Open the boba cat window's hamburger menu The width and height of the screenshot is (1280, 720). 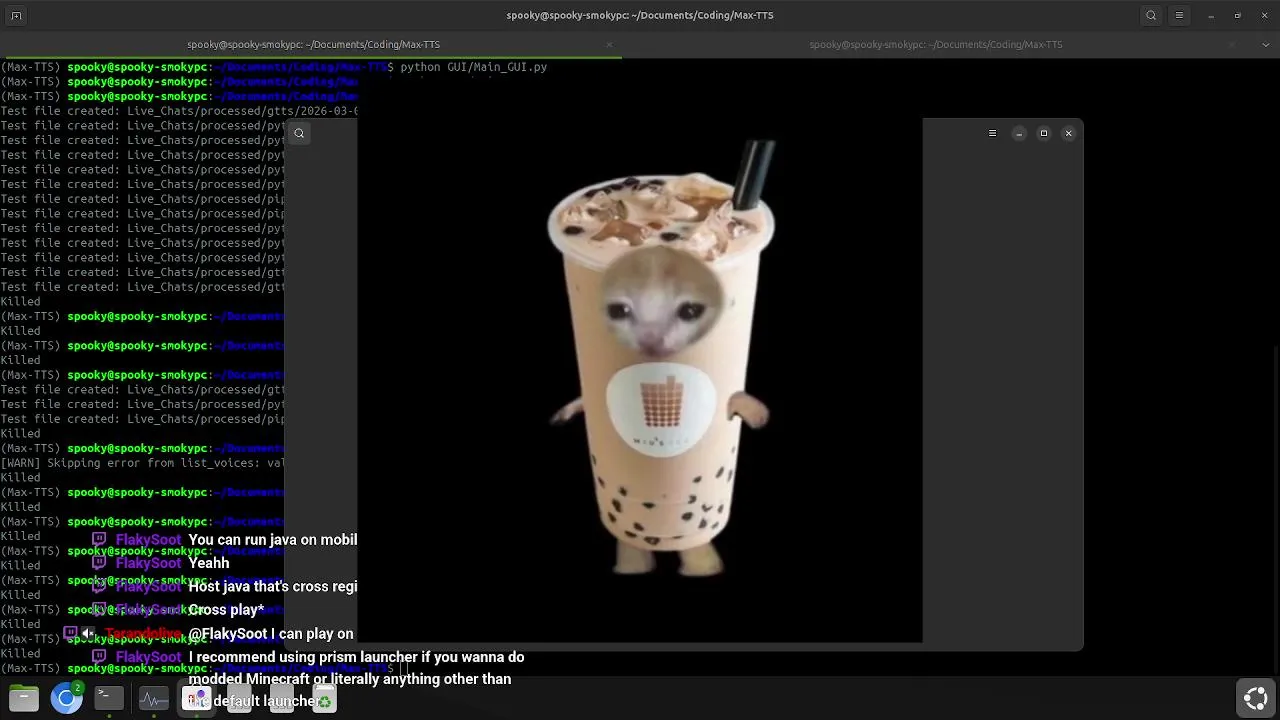pyautogui.click(x=992, y=133)
